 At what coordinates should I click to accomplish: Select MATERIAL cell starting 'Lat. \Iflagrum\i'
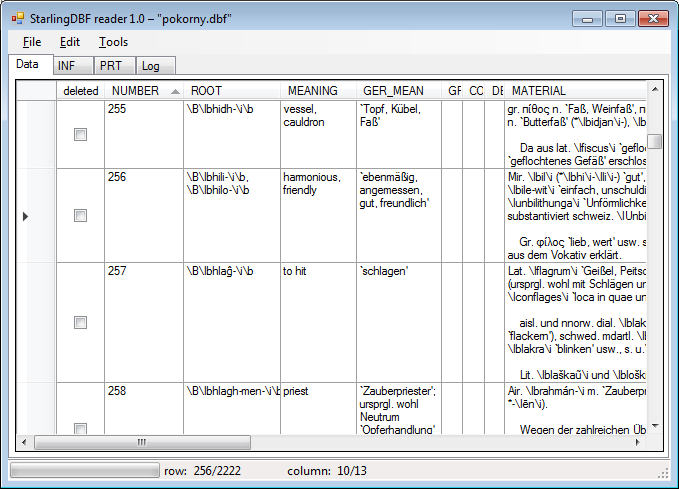[x=576, y=322]
